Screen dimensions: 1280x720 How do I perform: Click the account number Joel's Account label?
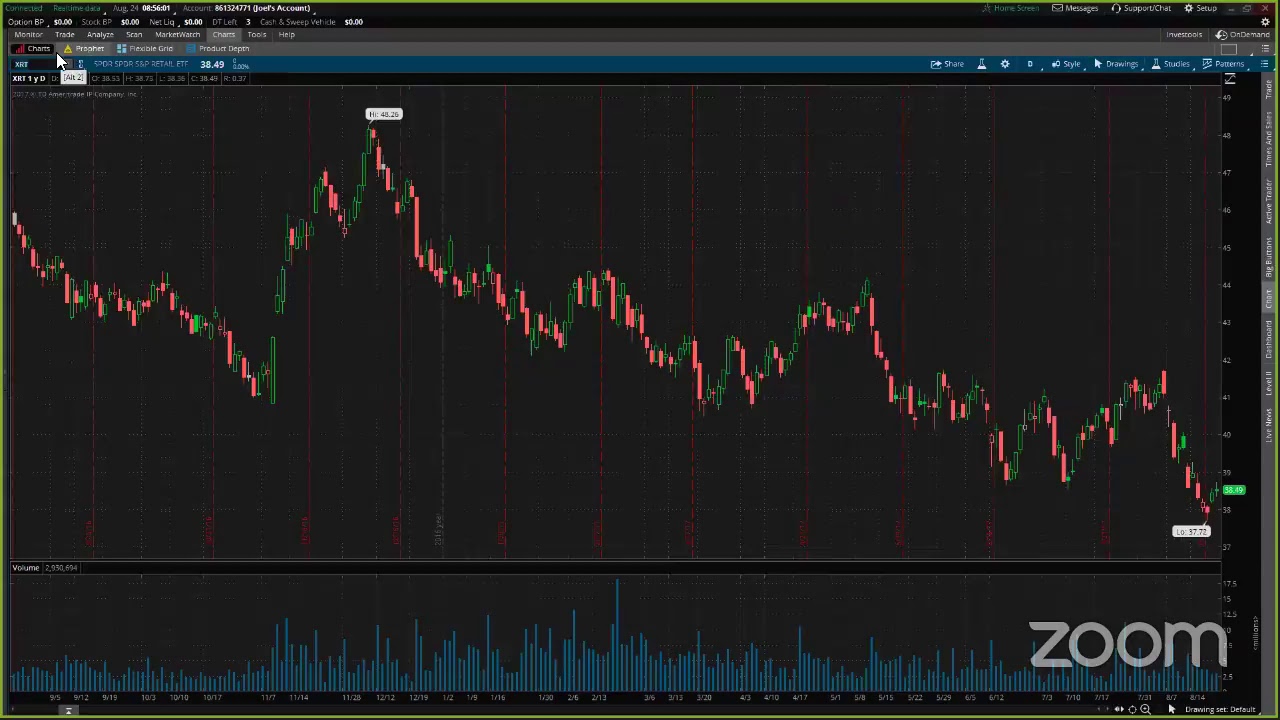247,8
